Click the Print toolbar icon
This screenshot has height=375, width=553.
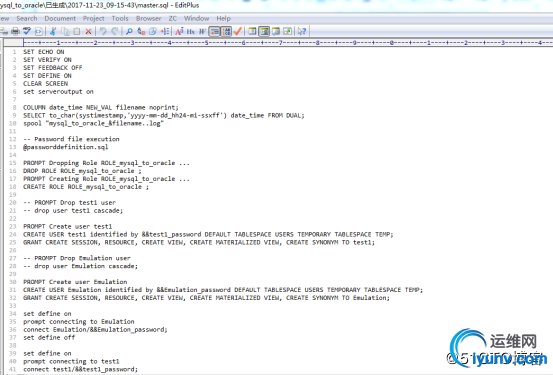click(x=15, y=31)
